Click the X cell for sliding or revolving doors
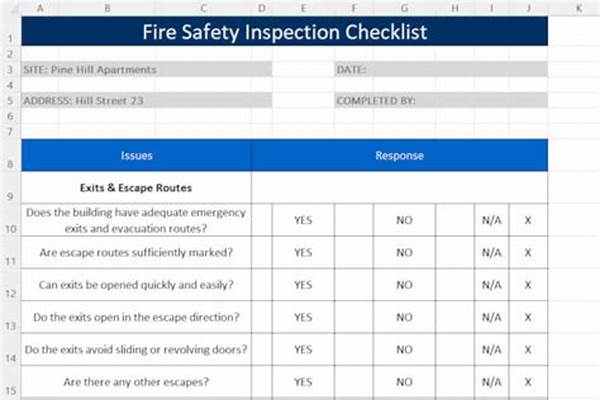 pos(528,349)
